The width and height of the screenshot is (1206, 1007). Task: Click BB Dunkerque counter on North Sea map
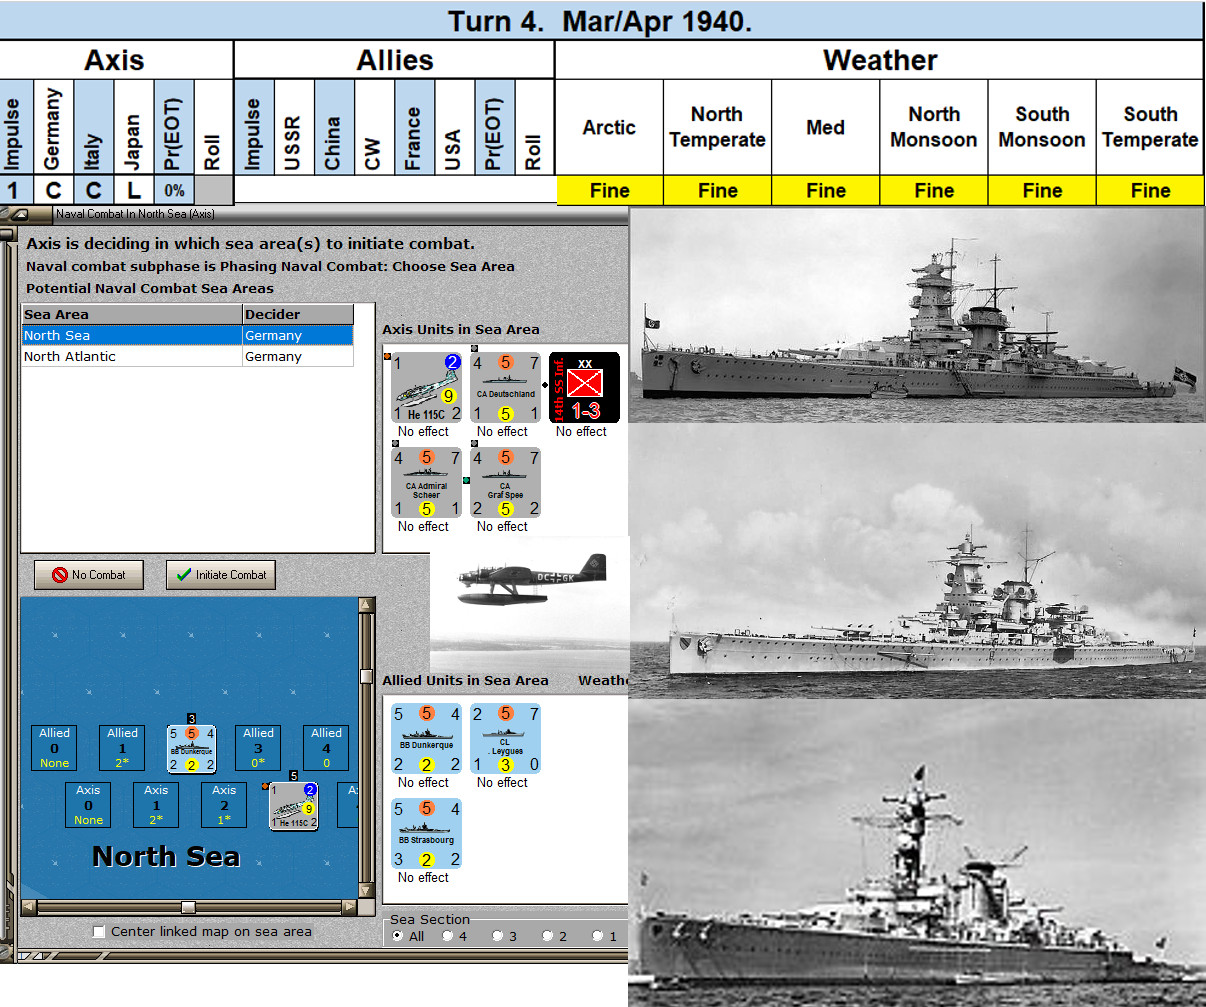(x=191, y=749)
